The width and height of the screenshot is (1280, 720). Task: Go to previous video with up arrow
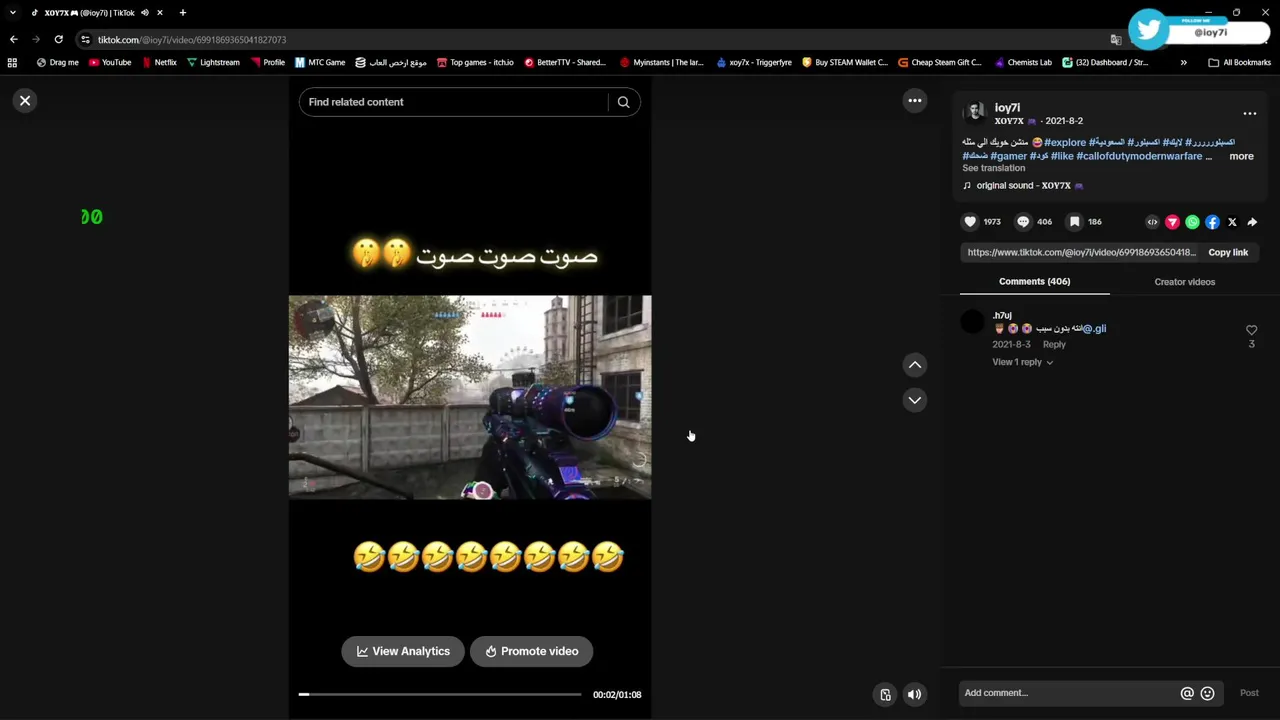point(914,365)
